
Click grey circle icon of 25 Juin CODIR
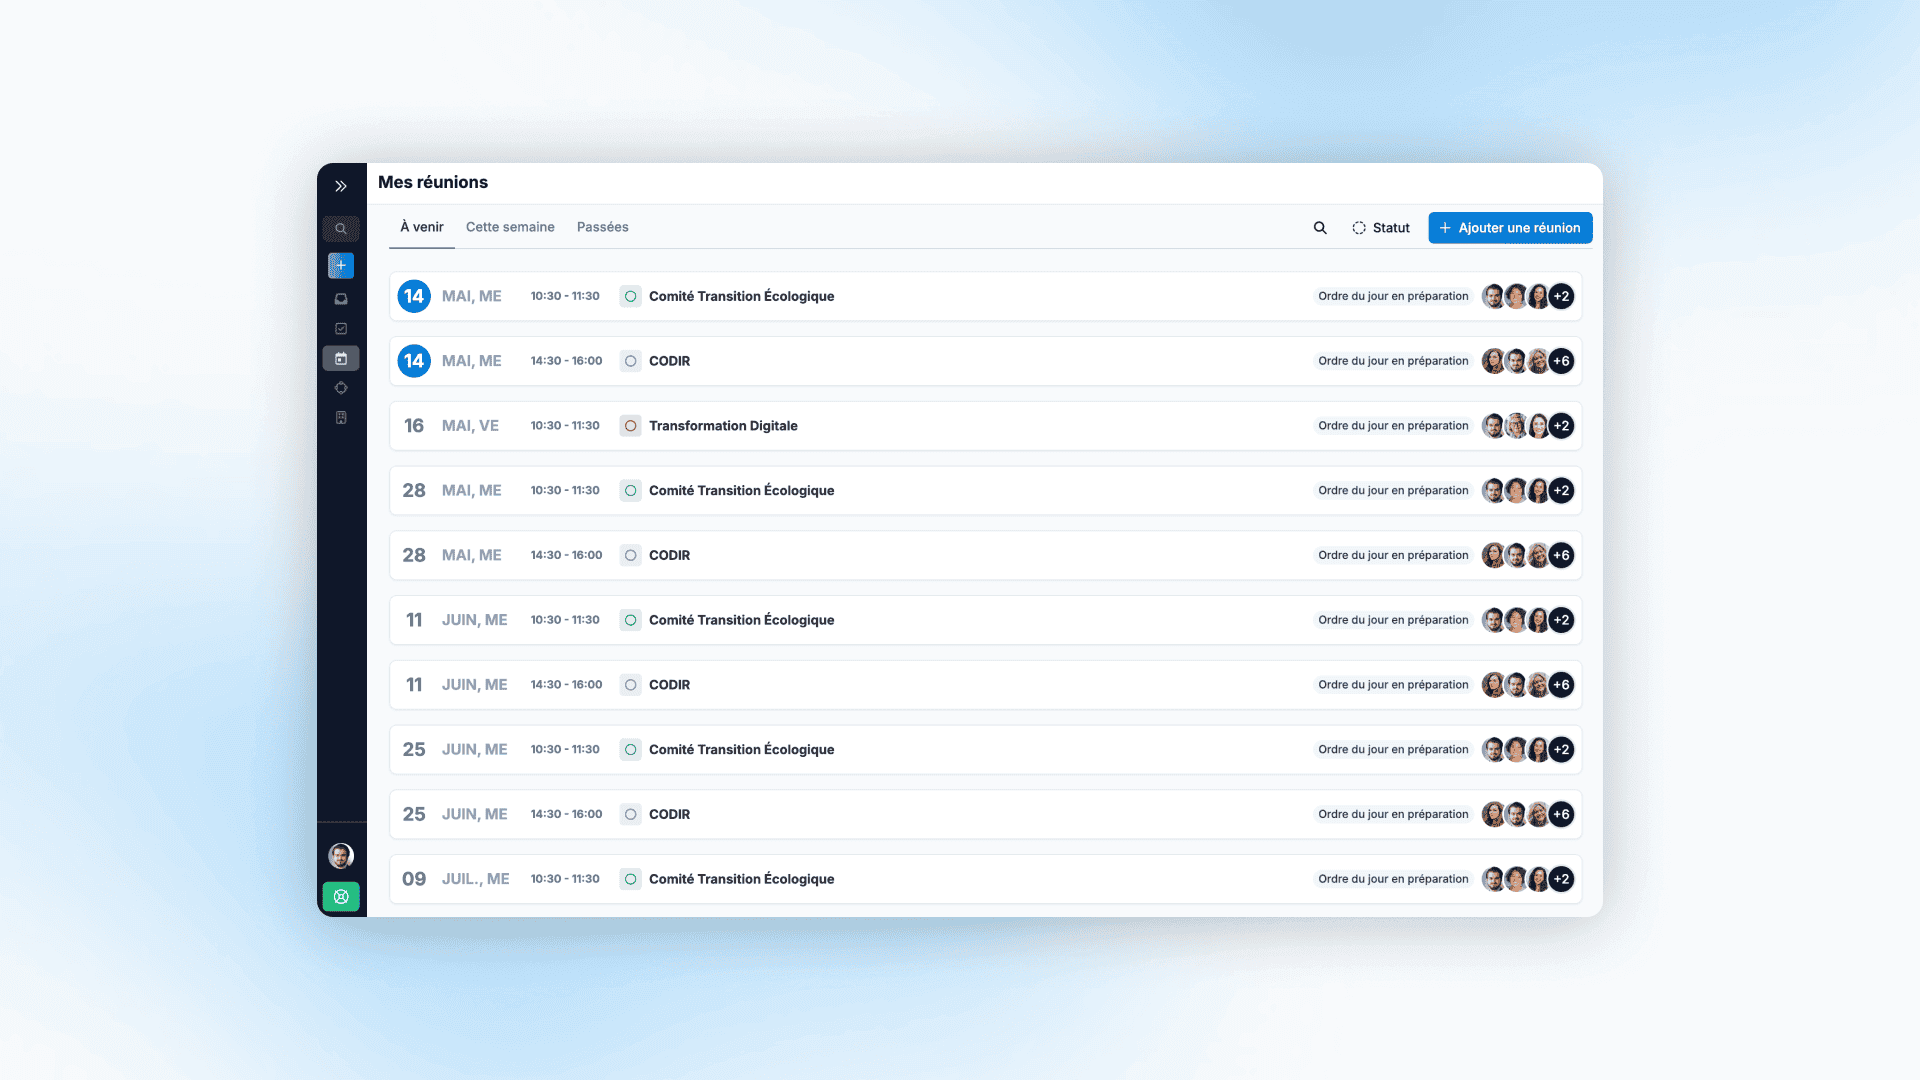(x=631, y=814)
